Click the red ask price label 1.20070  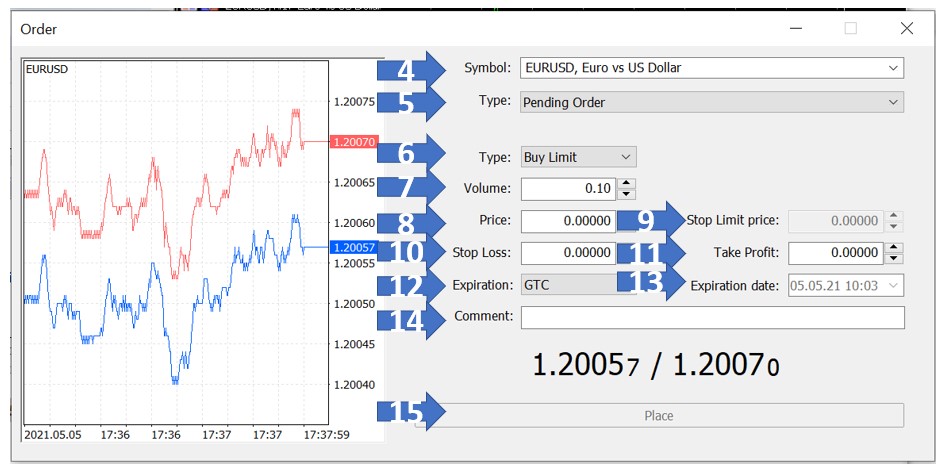click(354, 143)
